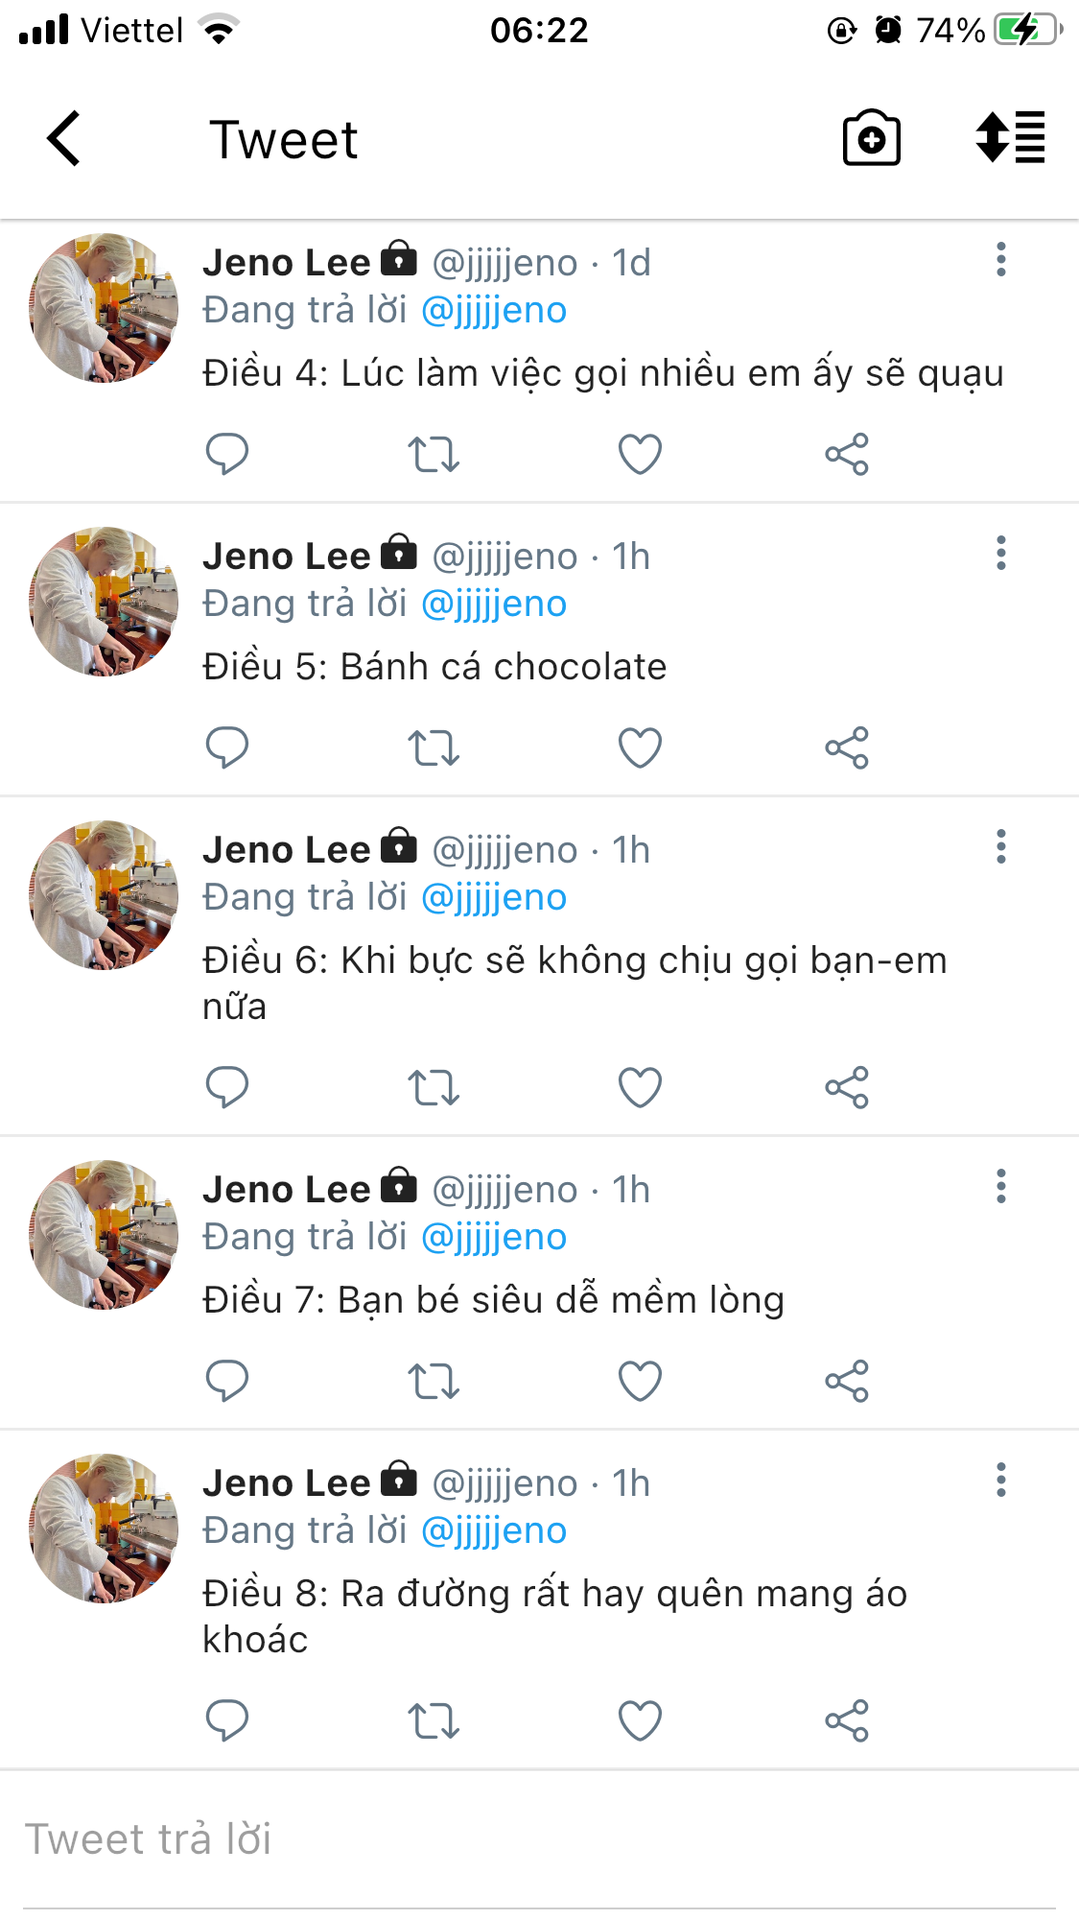
Task: Retweet the Điều 7 tweet
Action: 433,1381
